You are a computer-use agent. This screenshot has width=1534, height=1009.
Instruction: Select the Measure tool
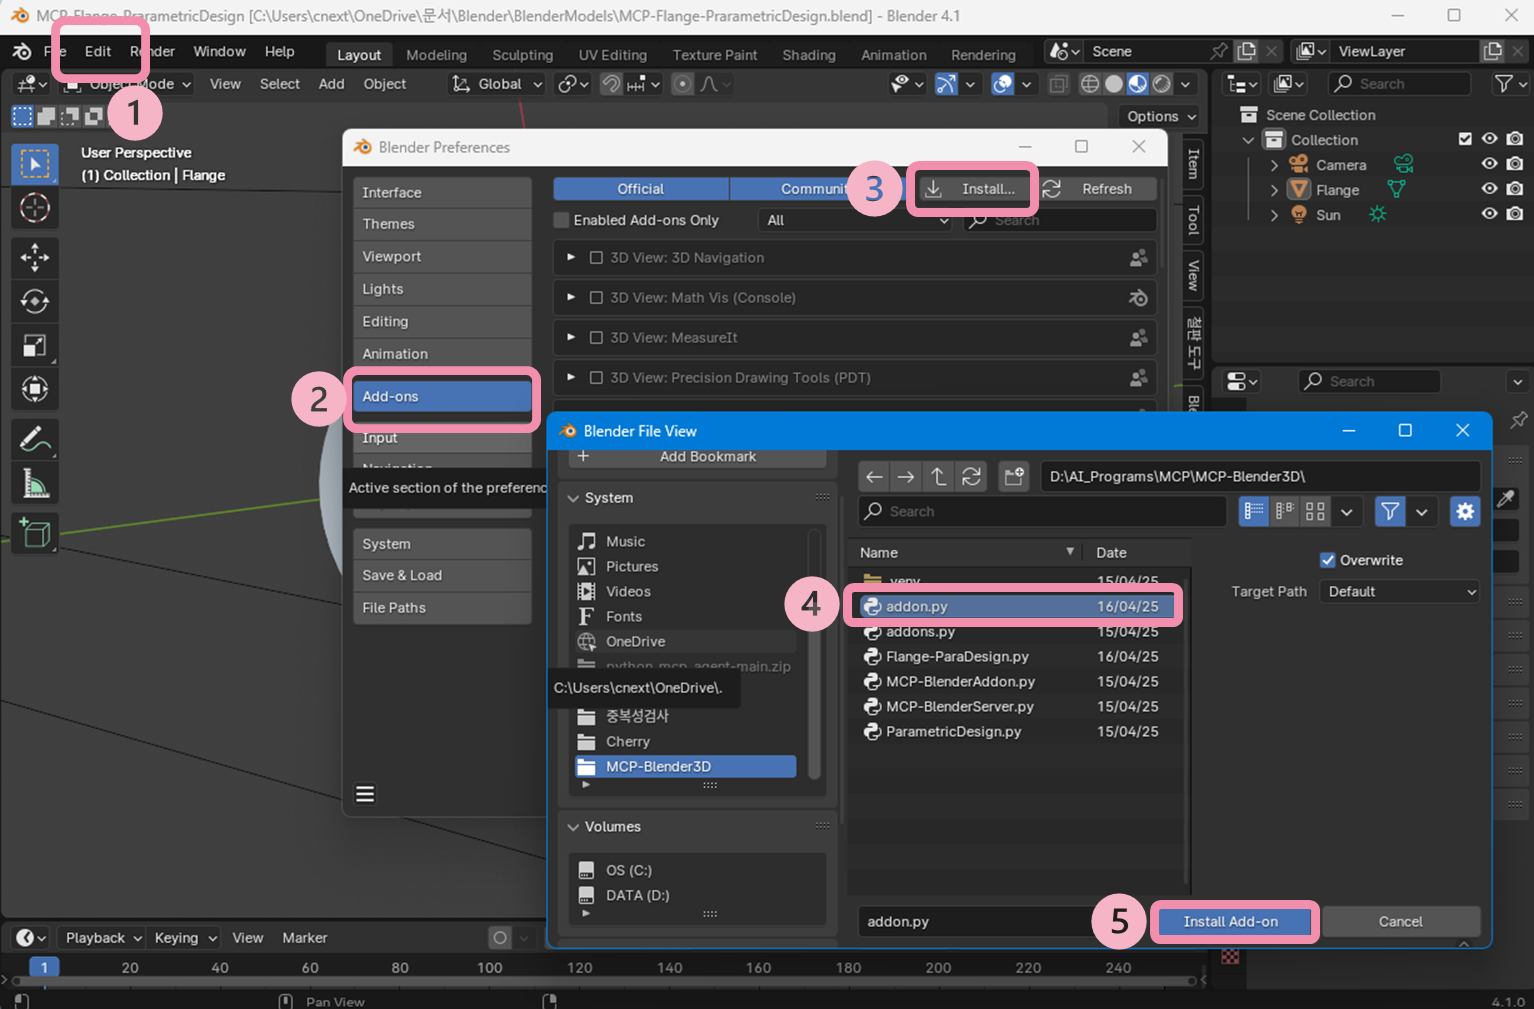35,484
